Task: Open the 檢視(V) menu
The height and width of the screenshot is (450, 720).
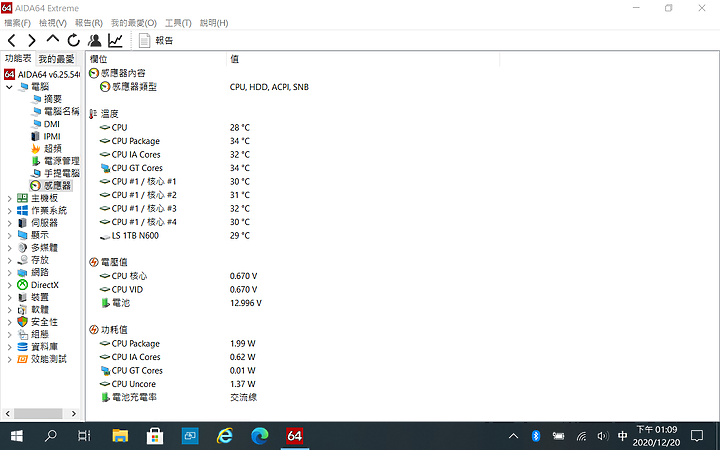Action: (53, 22)
